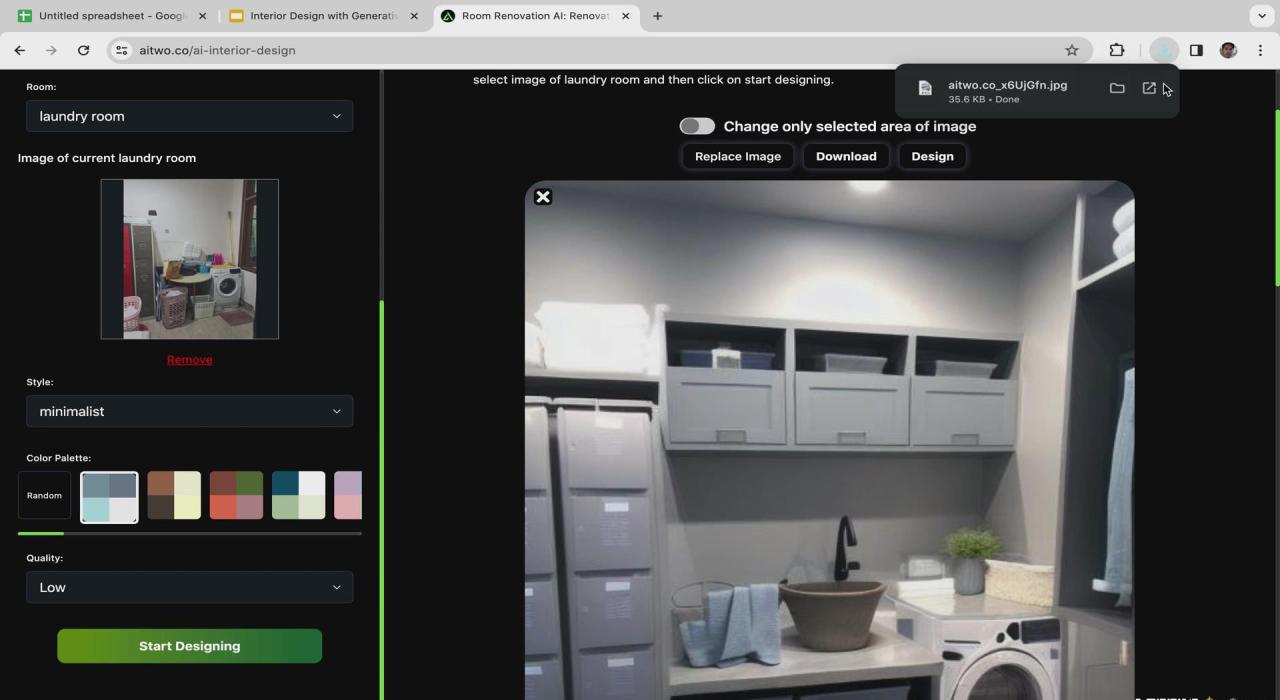The width and height of the screenshot is (1280, 700).
Task: Open the Style dropdown set to minimalist
Action: click(189, 411)
